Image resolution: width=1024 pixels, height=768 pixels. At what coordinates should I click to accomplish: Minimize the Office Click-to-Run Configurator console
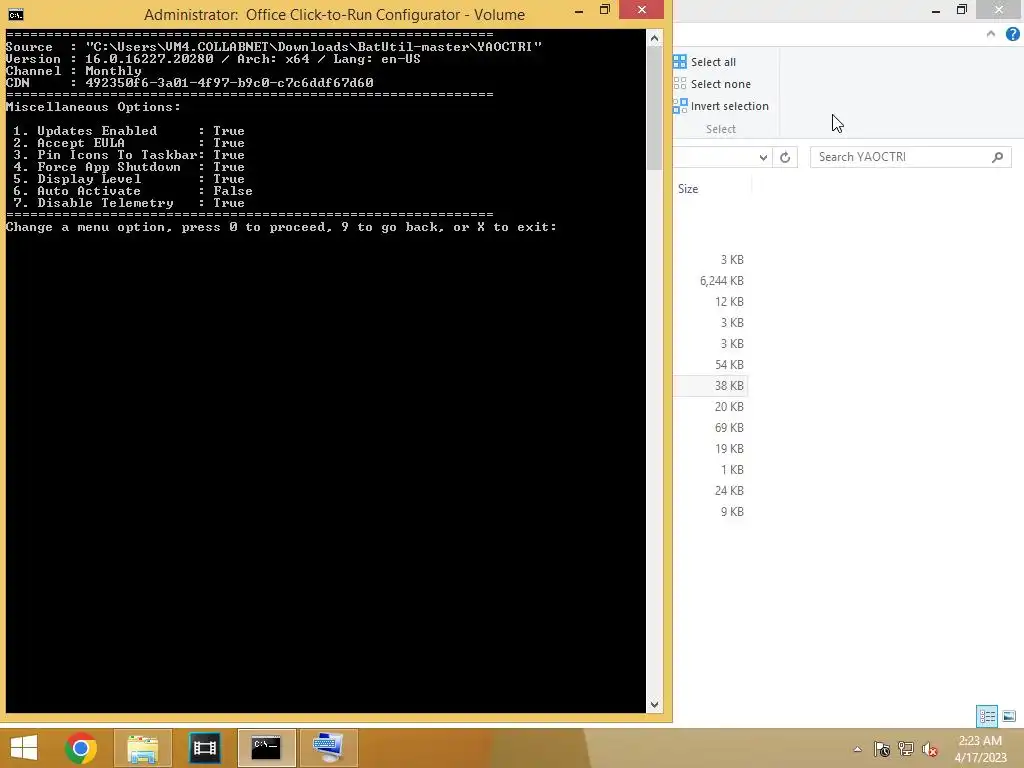(x=579, y=10)
